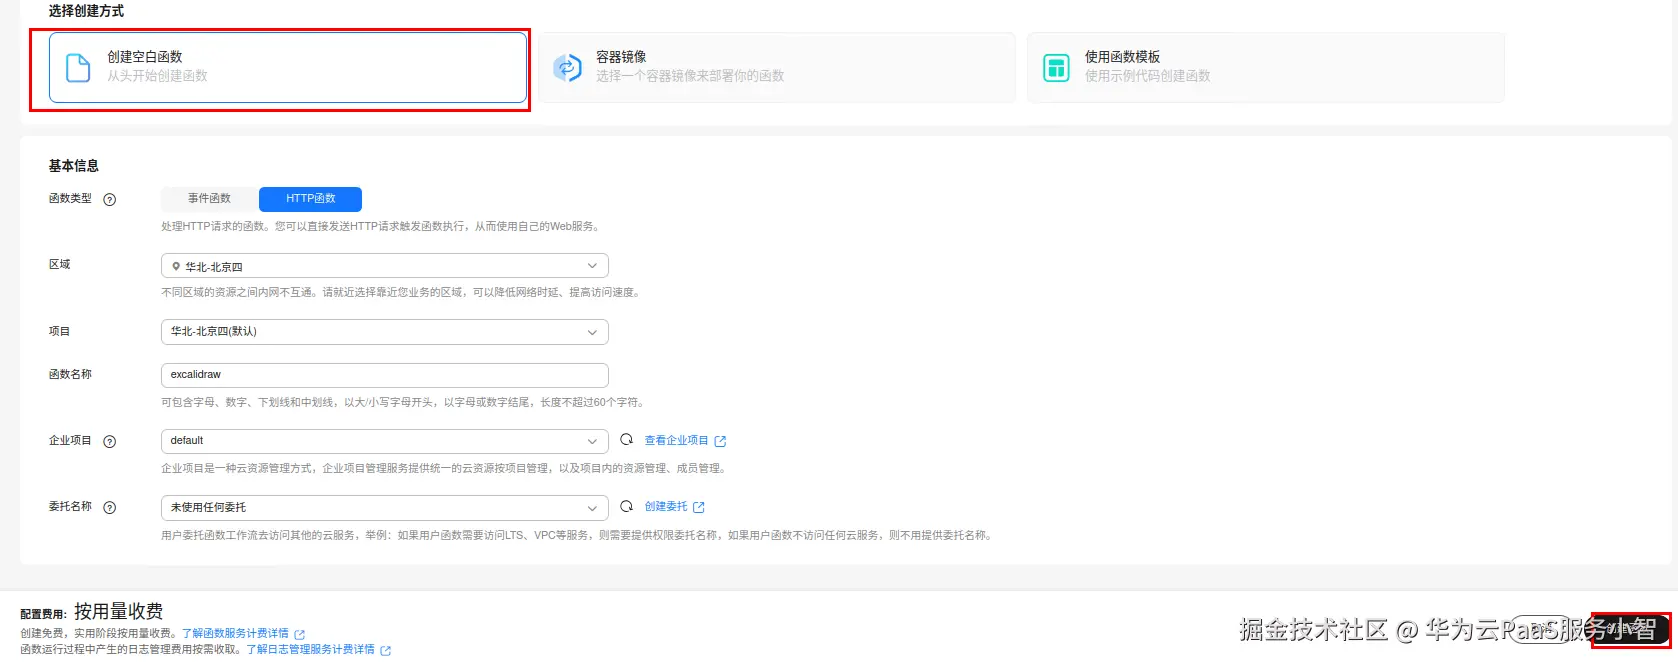Click the 基本信息 section heading
The height and width of the screenshot is (663, 1678).
tap(74, 166)
